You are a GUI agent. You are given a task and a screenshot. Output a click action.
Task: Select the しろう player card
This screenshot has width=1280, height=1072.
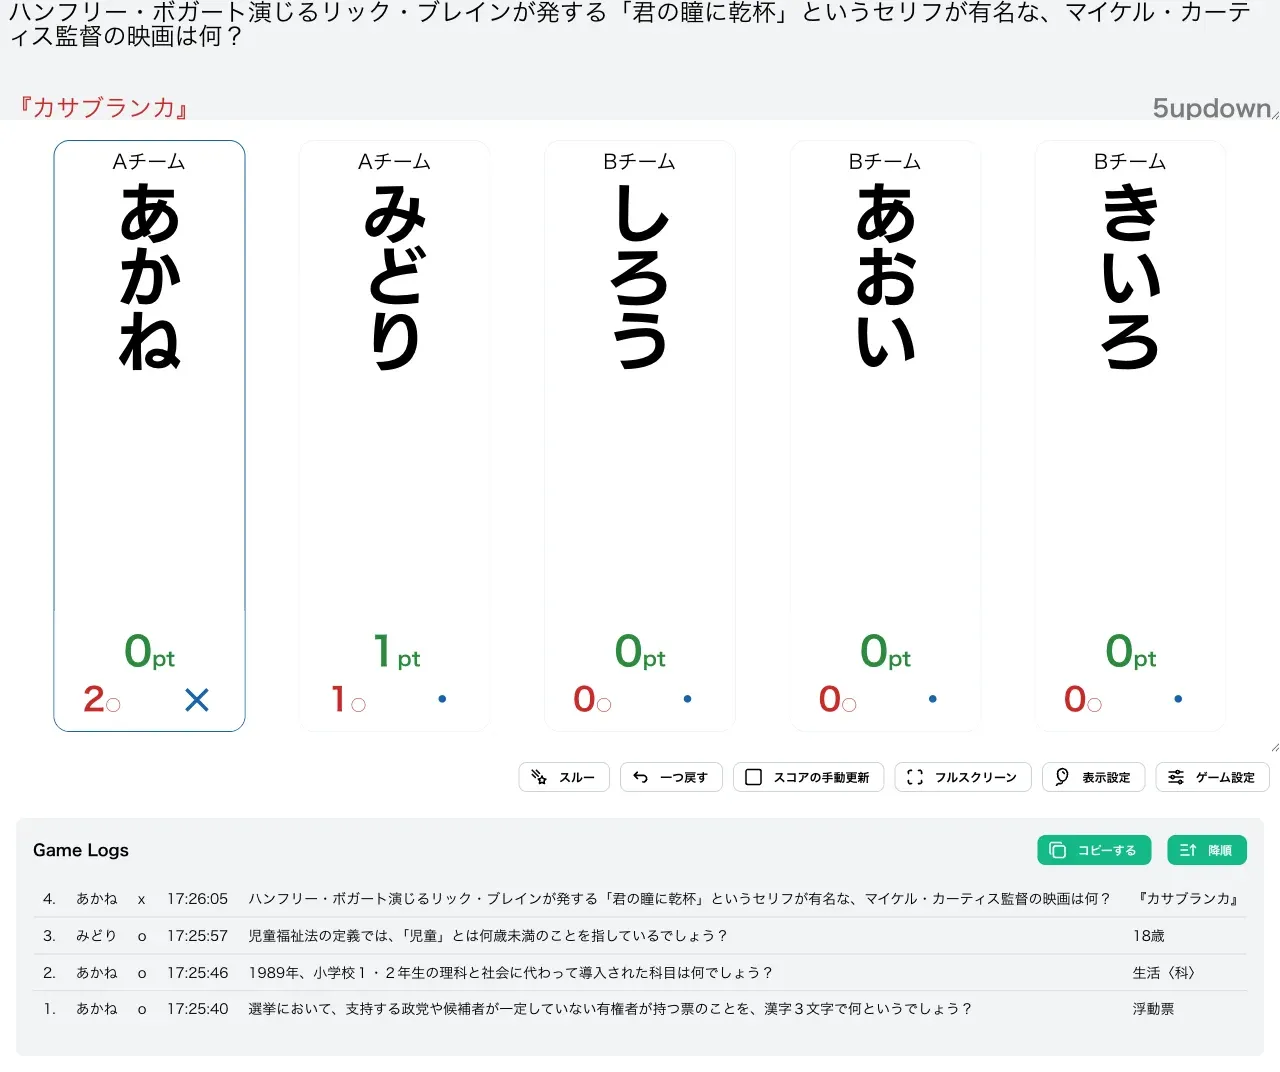(x=640, y=436)
